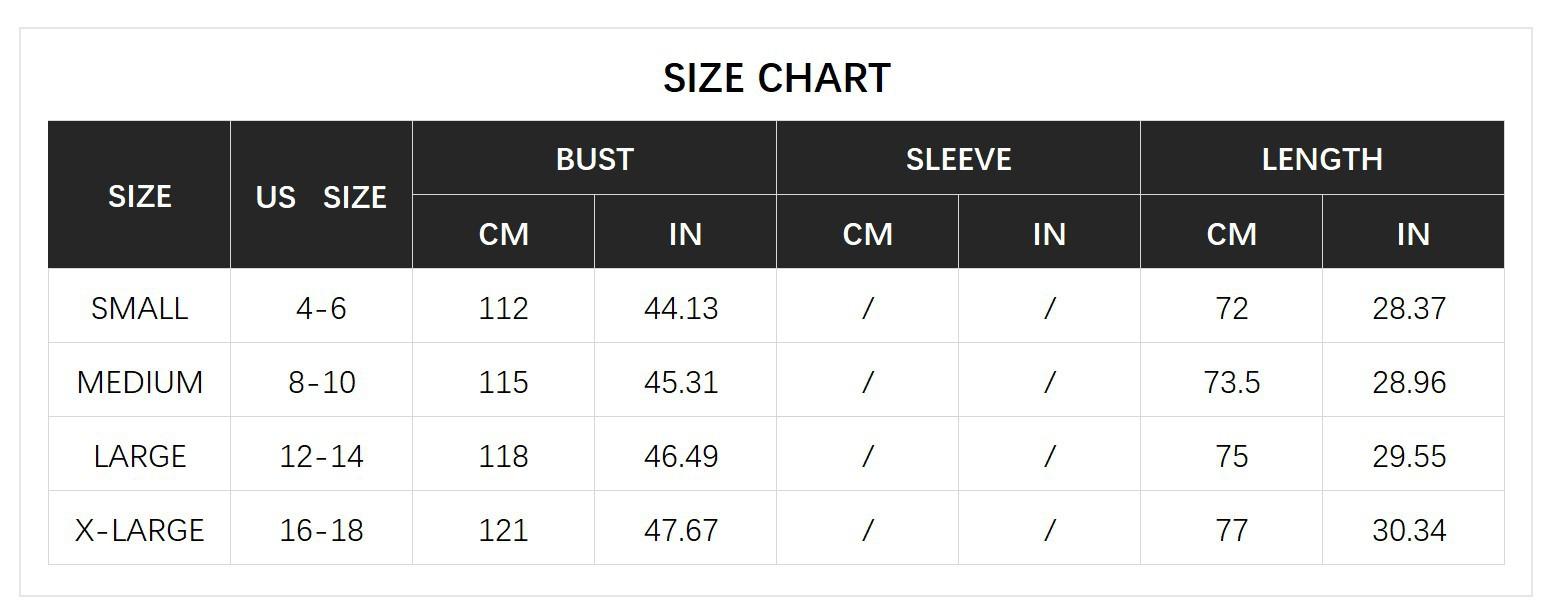Select the X-LARGE size row label
This screenshot has height=615, width=1552.
[139, 530]
